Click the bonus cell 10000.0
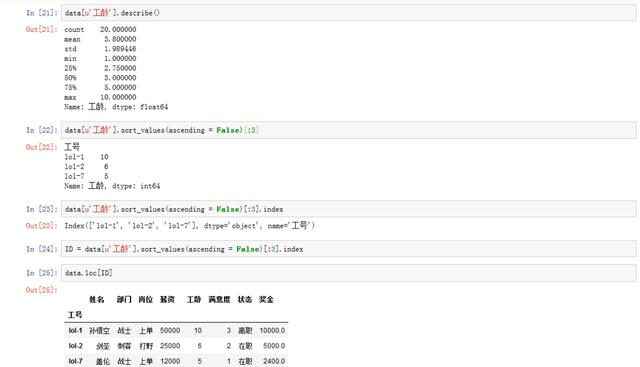Viewport: 640px width, 367px height. (272, 331)
